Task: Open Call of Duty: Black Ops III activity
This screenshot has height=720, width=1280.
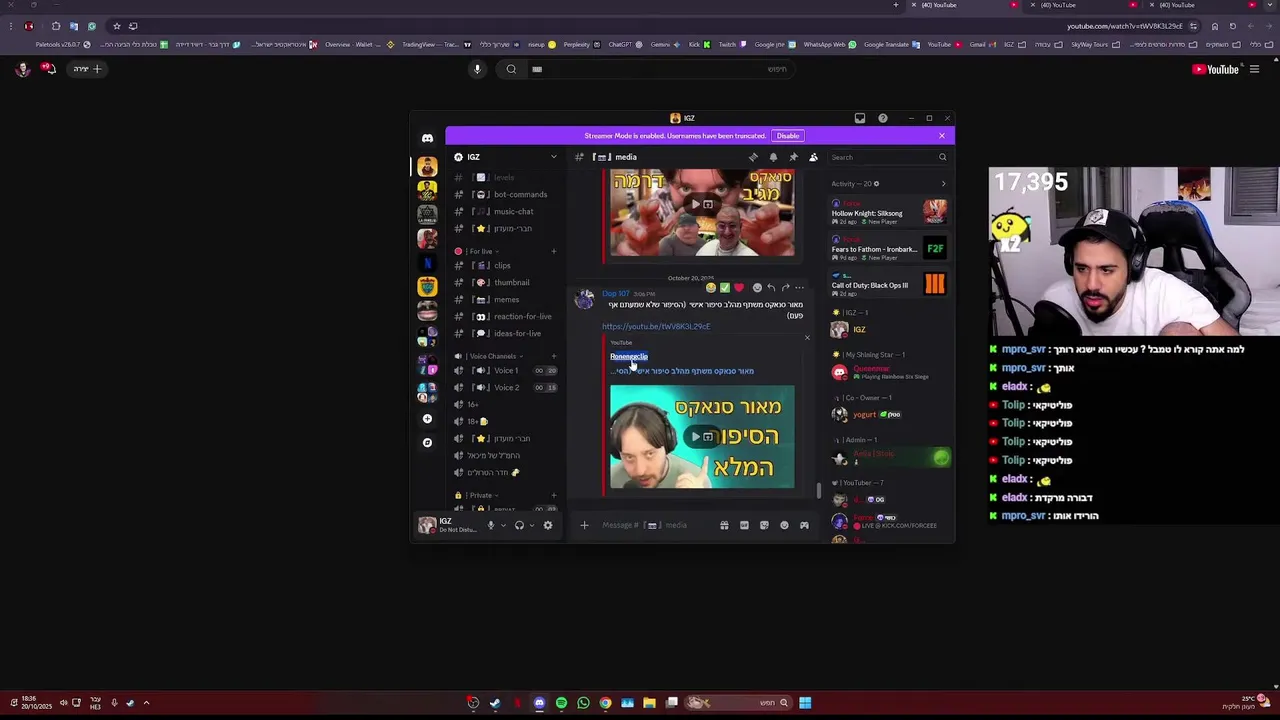Action: 889,284
